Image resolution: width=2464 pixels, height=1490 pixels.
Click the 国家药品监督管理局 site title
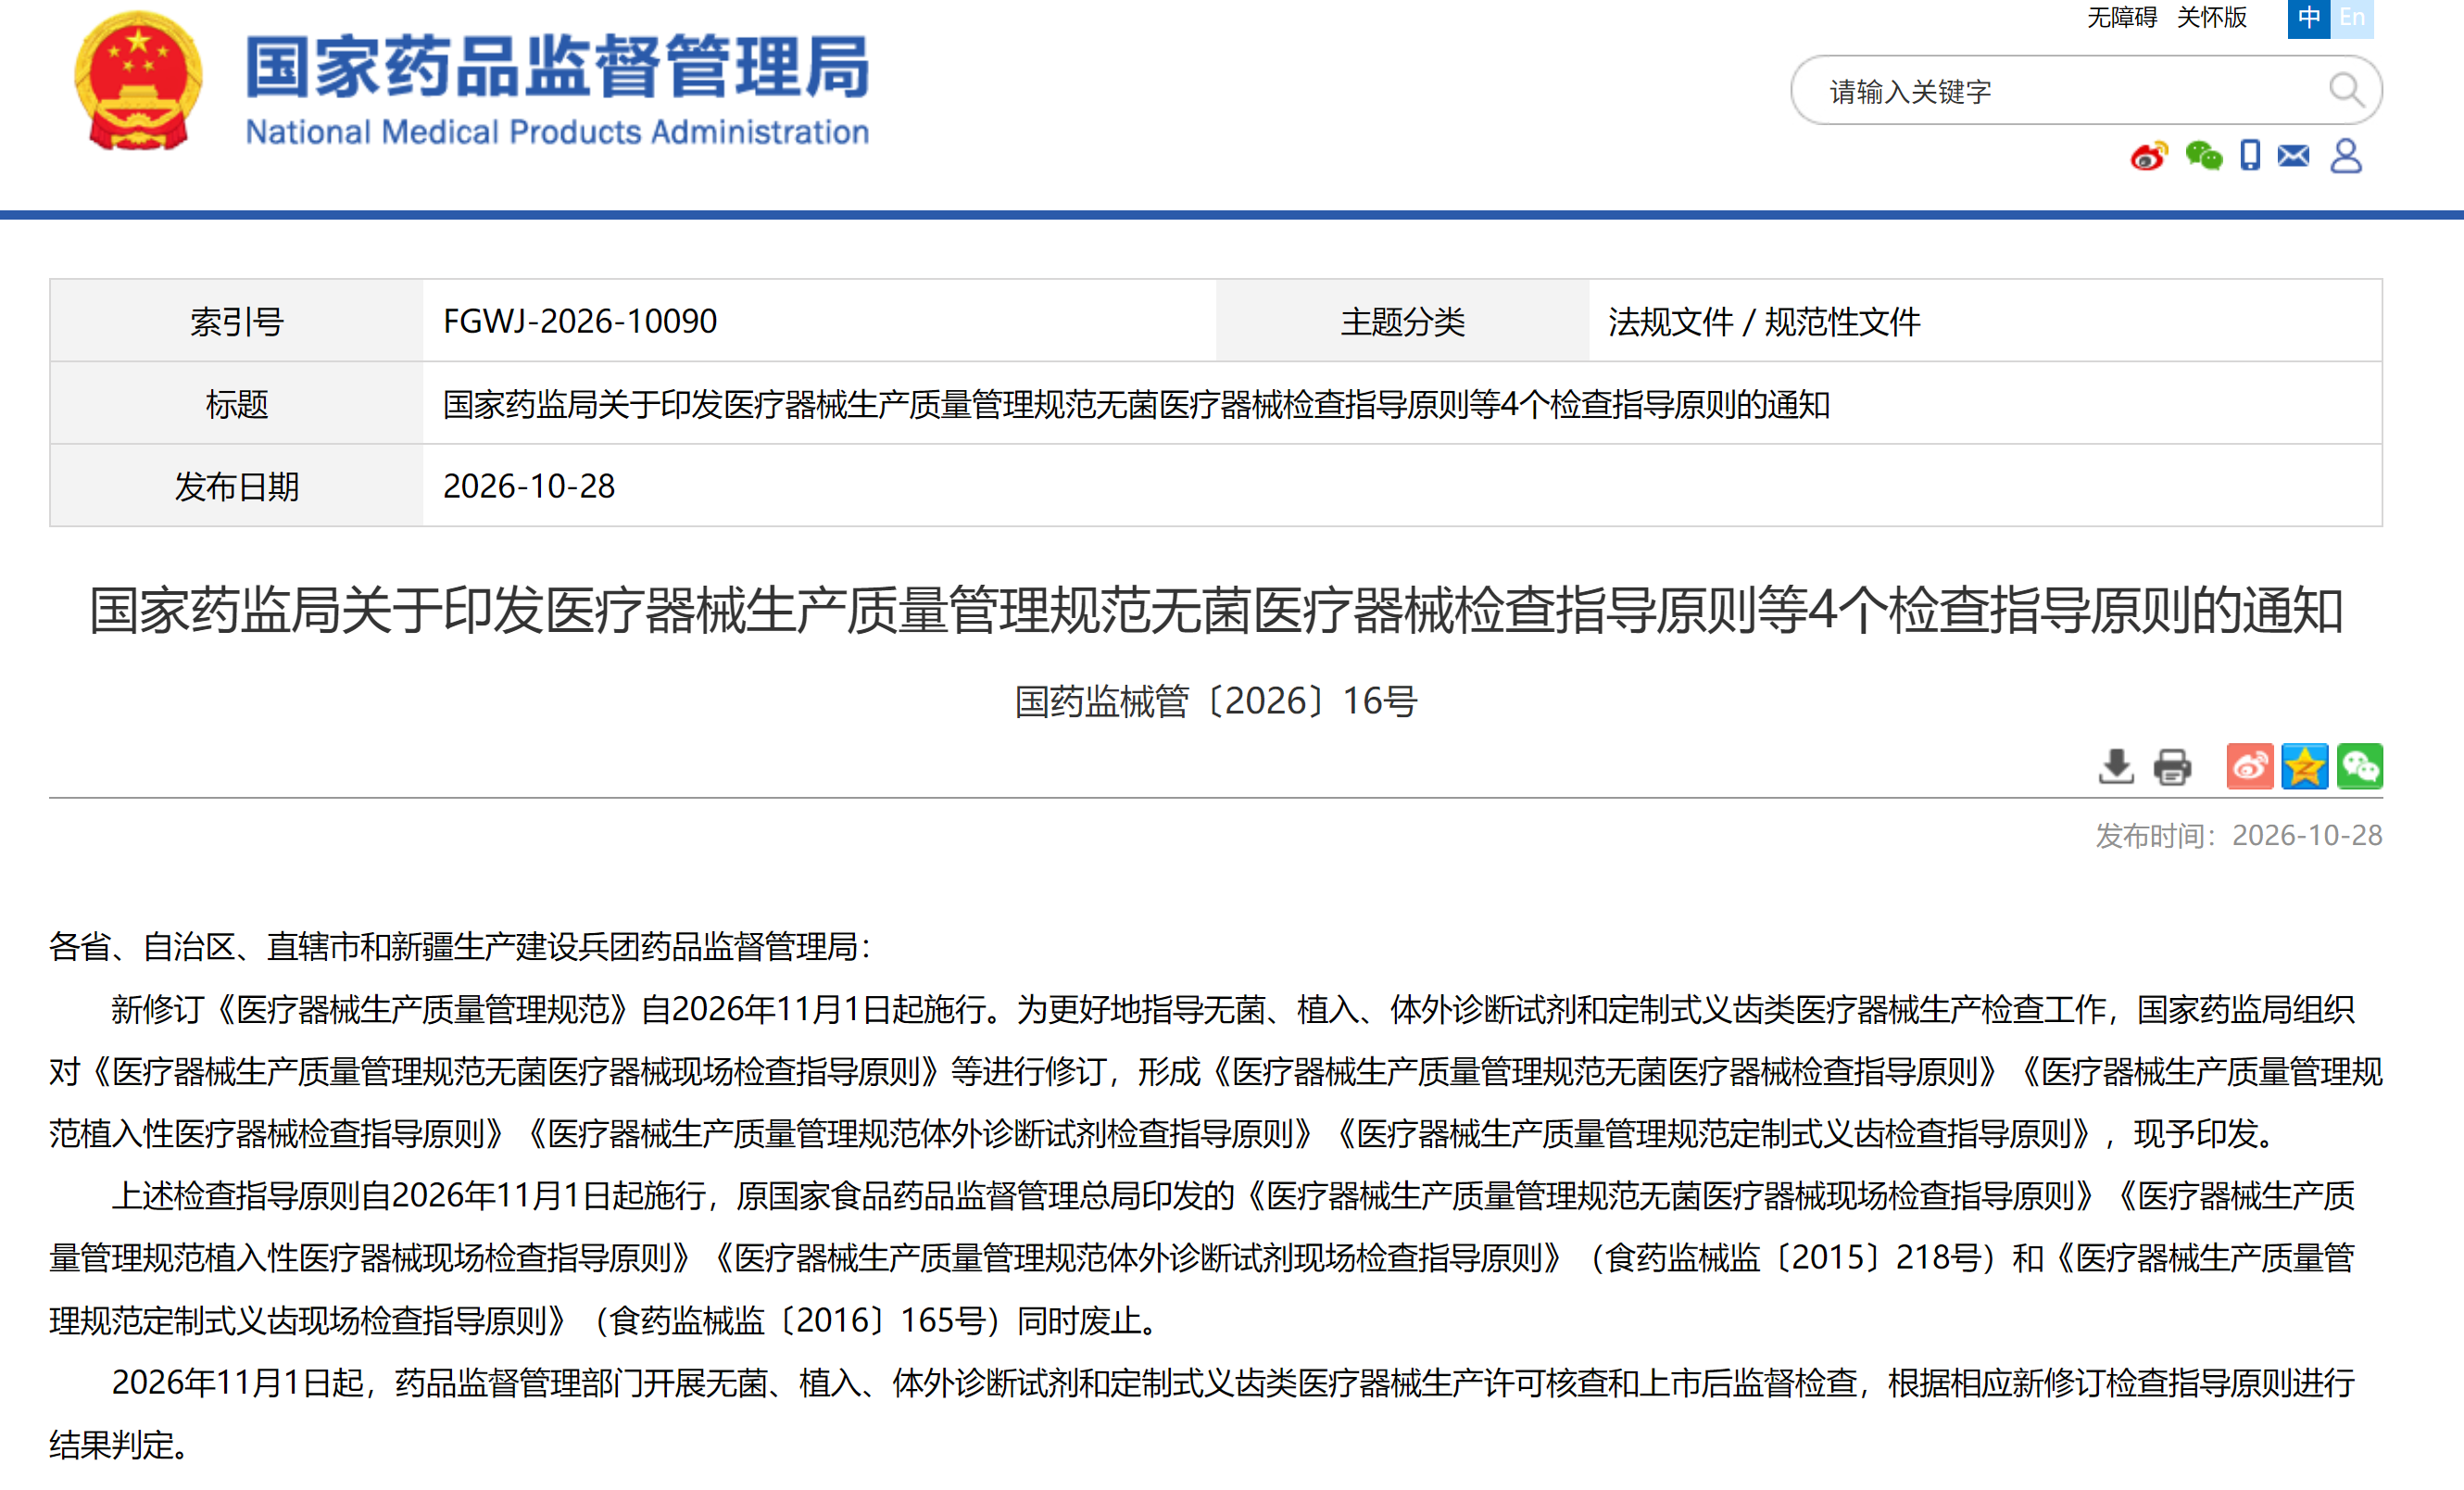click(x=558, y=67)
